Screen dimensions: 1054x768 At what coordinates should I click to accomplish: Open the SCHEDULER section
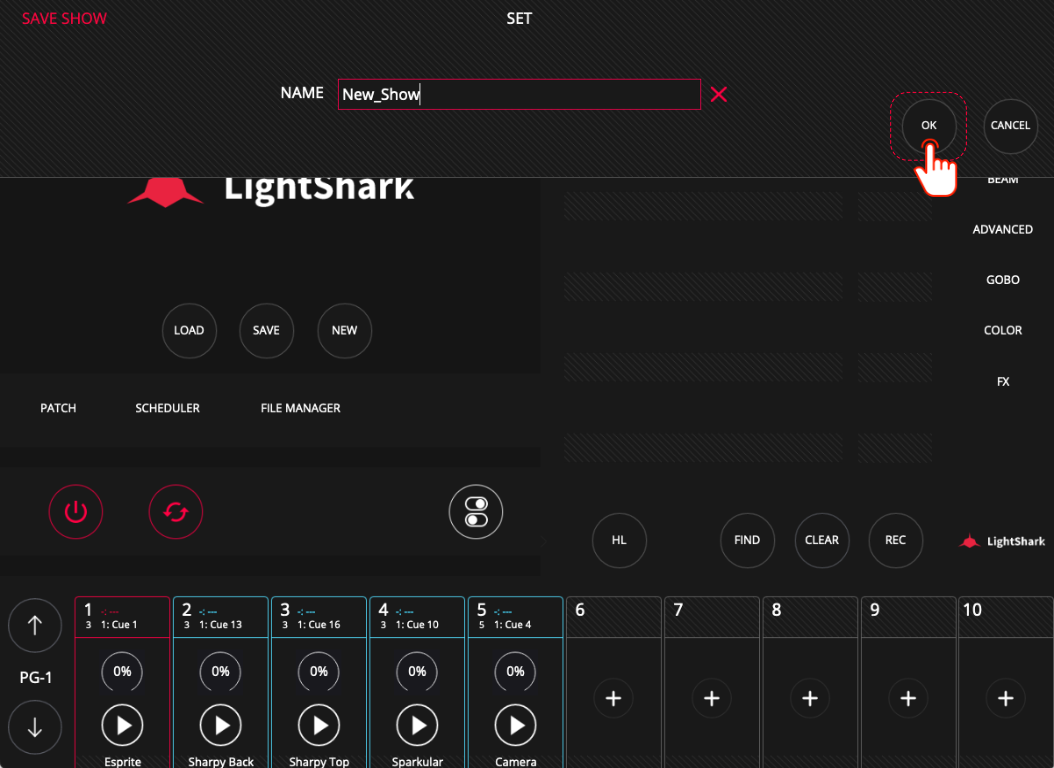pyautogui.click(x=167, y=408)
